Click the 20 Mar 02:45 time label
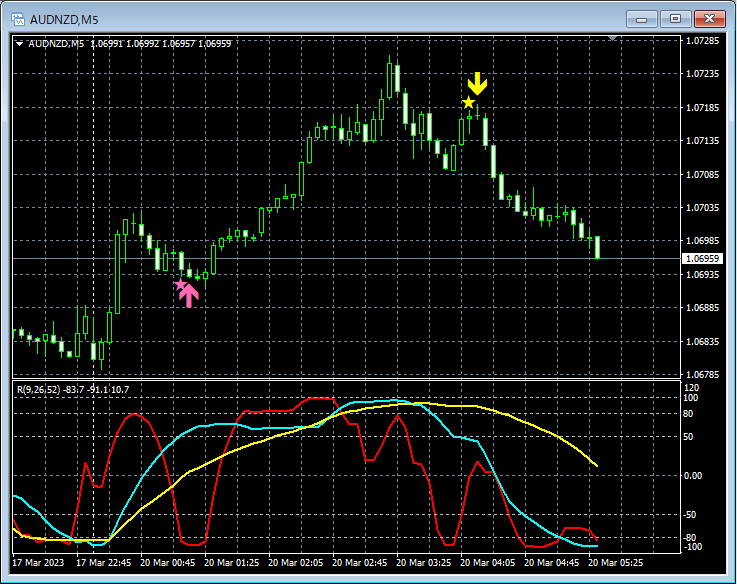 click(360, 562)
